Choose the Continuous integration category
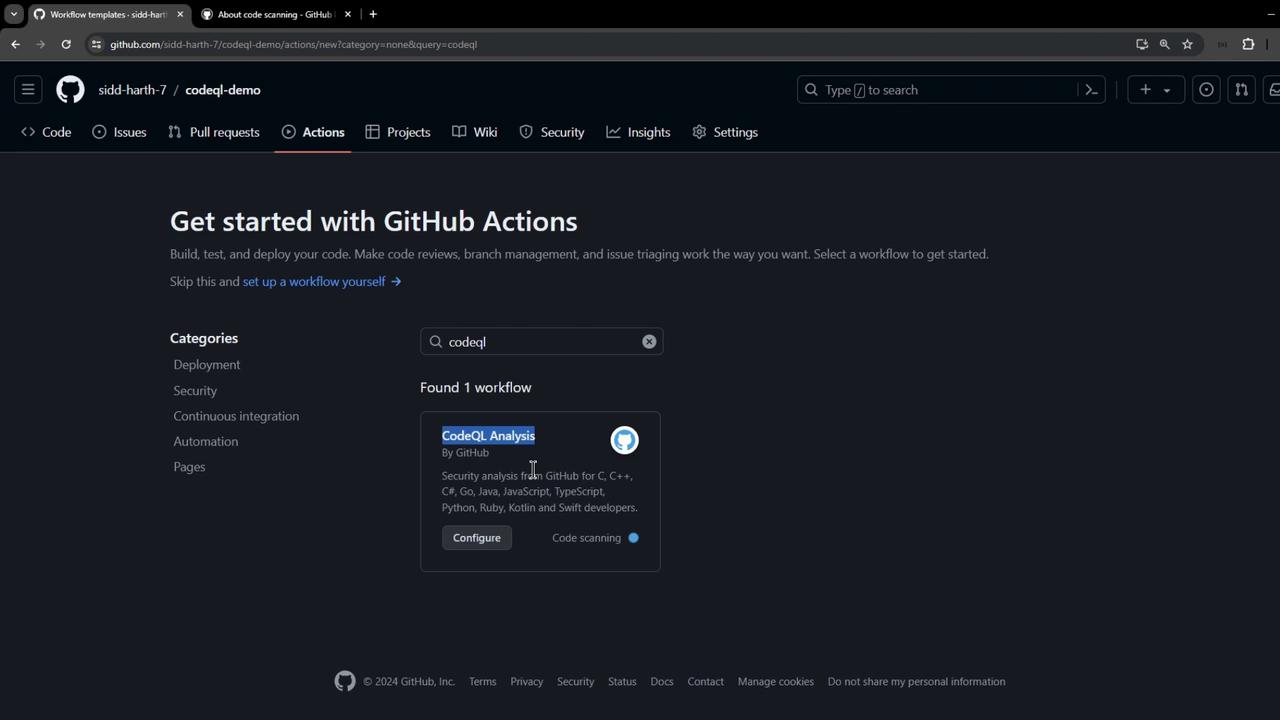 coord(236,416)
